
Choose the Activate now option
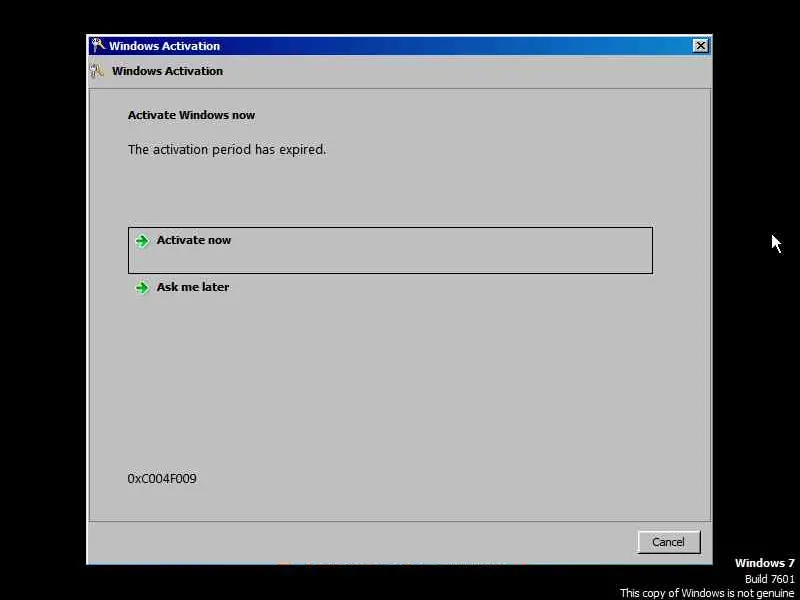390,250
